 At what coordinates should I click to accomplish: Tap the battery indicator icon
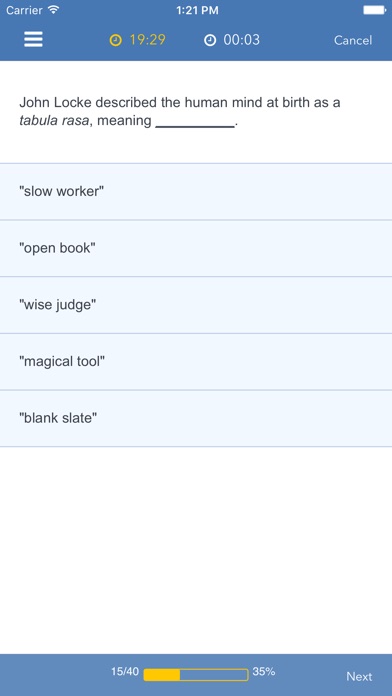[x=374, y=10]
